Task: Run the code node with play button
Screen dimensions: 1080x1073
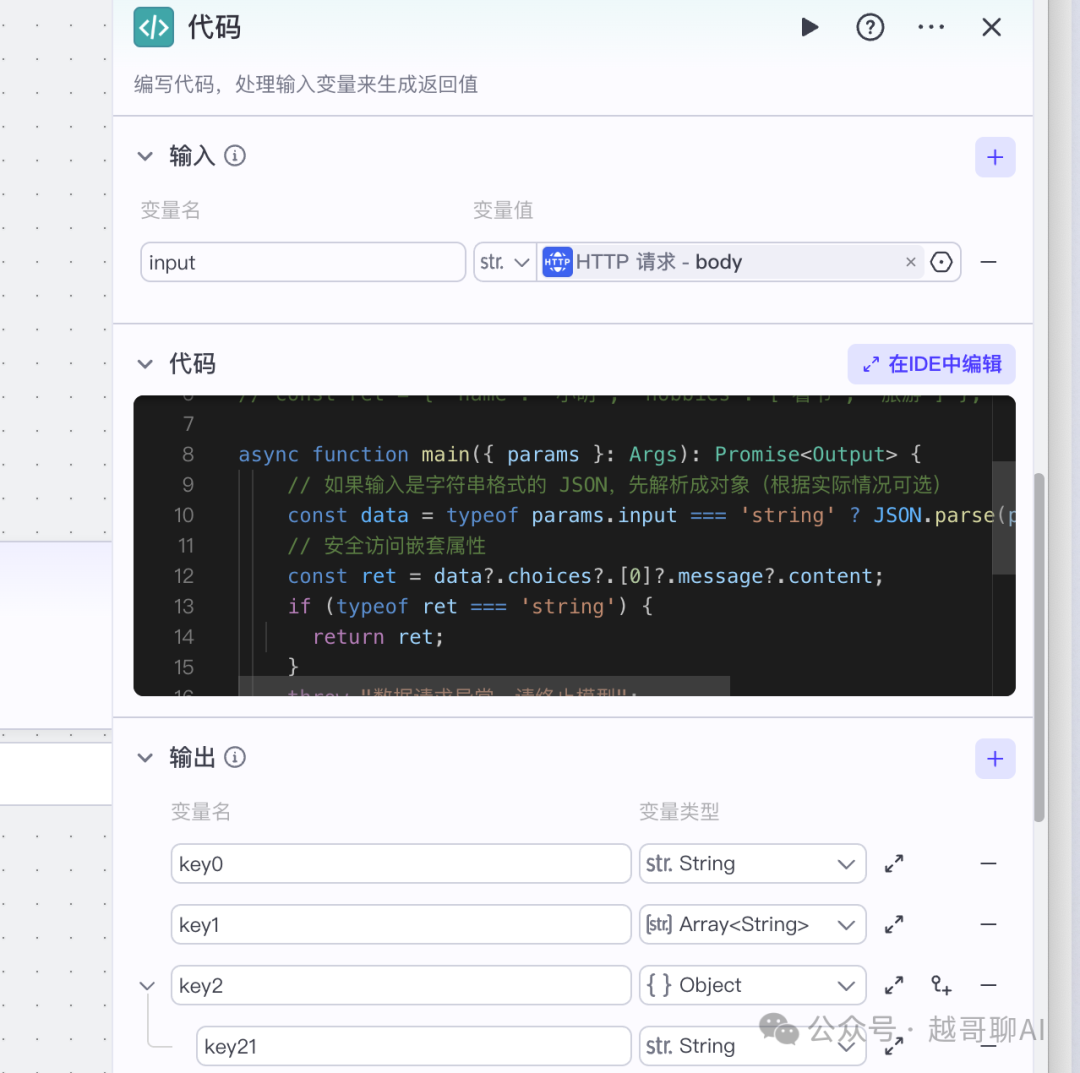Action: (x=810, y=28)
